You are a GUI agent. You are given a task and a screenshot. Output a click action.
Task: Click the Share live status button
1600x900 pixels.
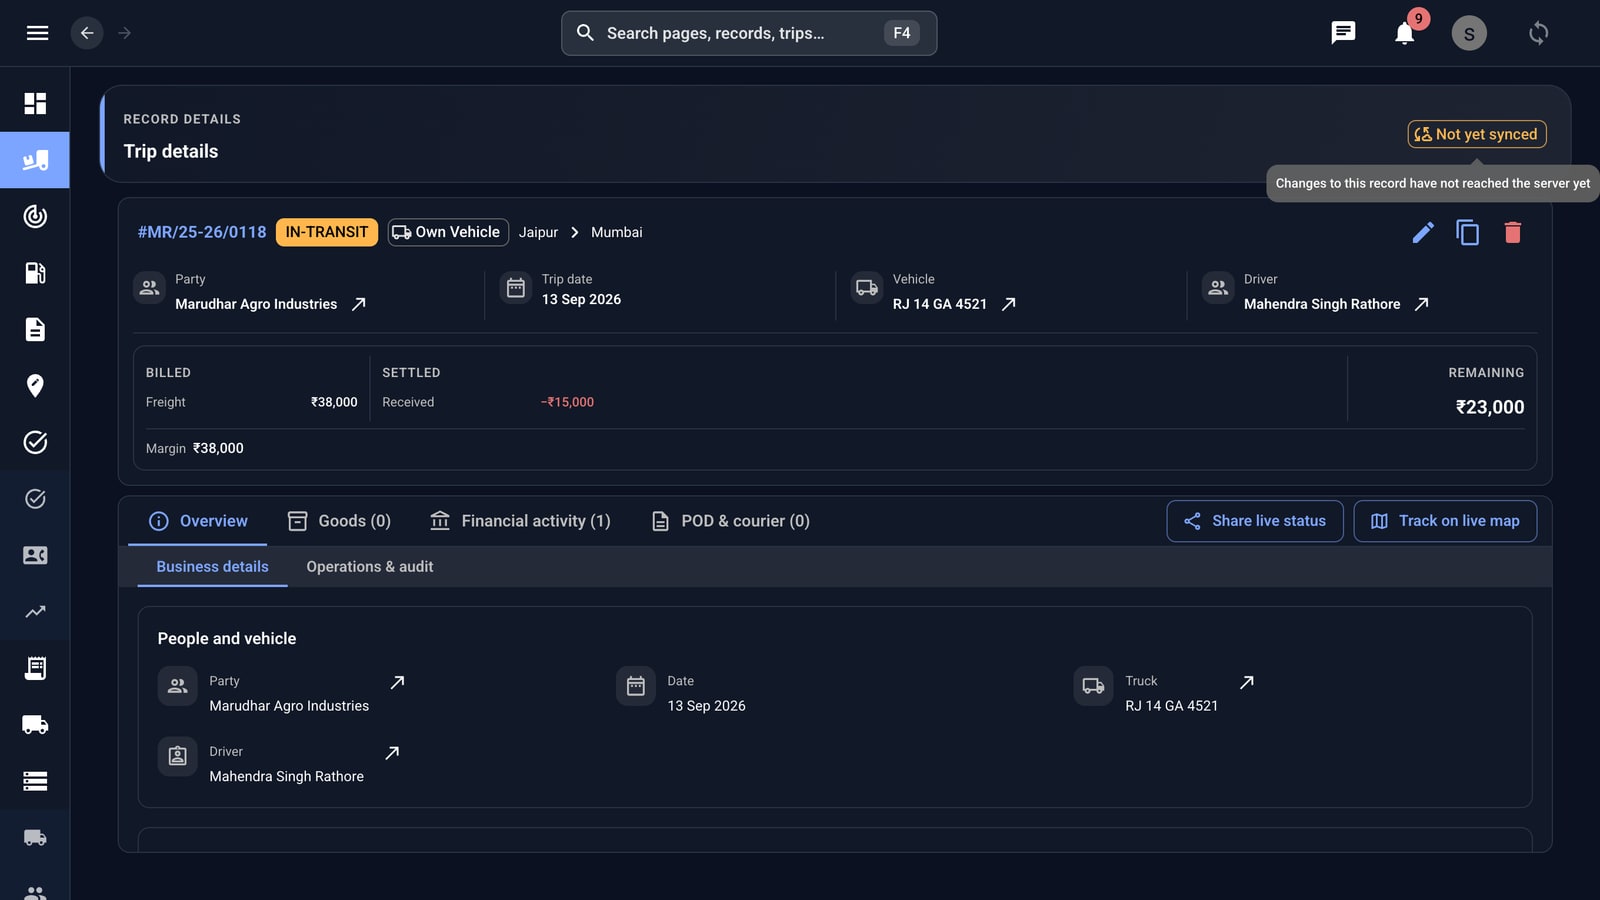tap(1255, 521)
